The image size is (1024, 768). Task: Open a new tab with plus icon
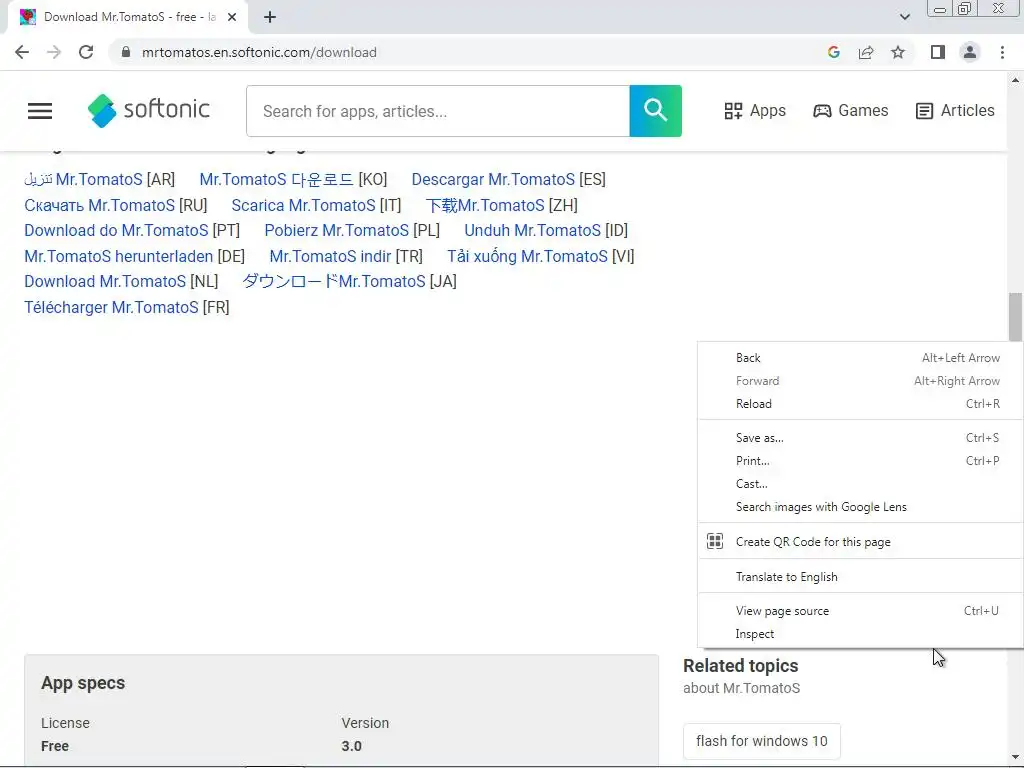pos(270,17)
